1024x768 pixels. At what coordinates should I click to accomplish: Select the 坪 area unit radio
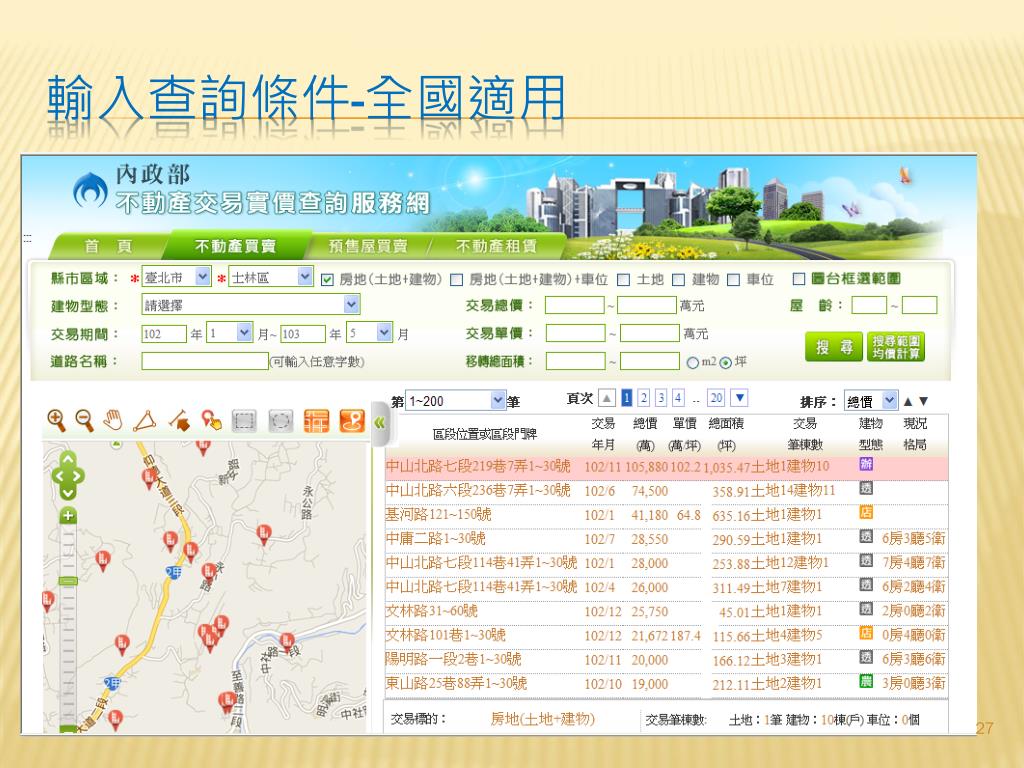(726, 362)
